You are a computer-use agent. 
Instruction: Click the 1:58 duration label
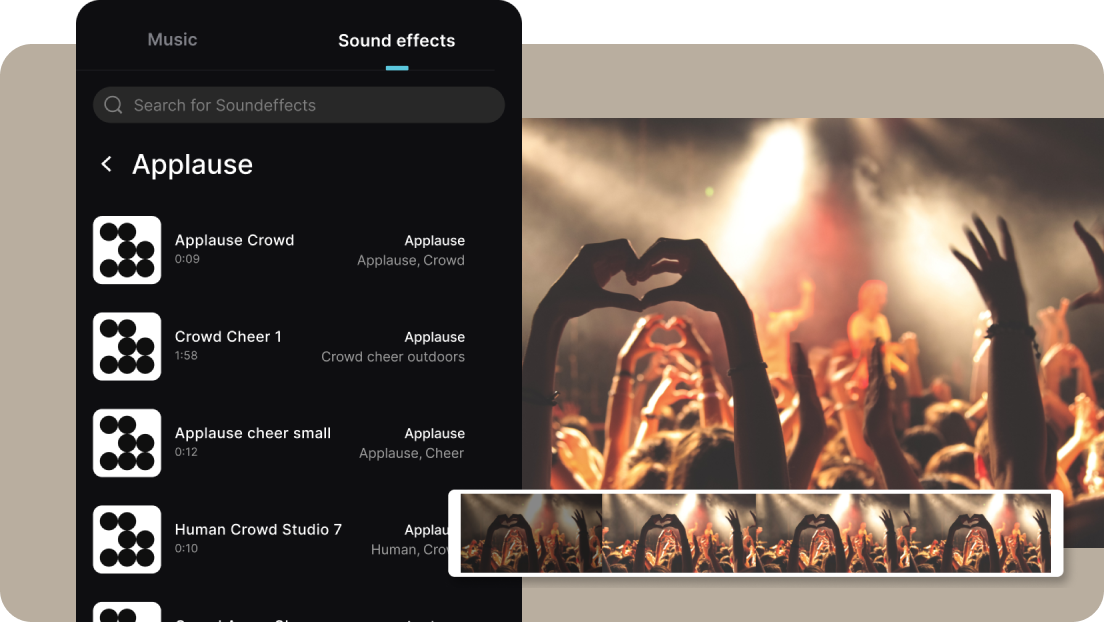click(x=186, y=356)
